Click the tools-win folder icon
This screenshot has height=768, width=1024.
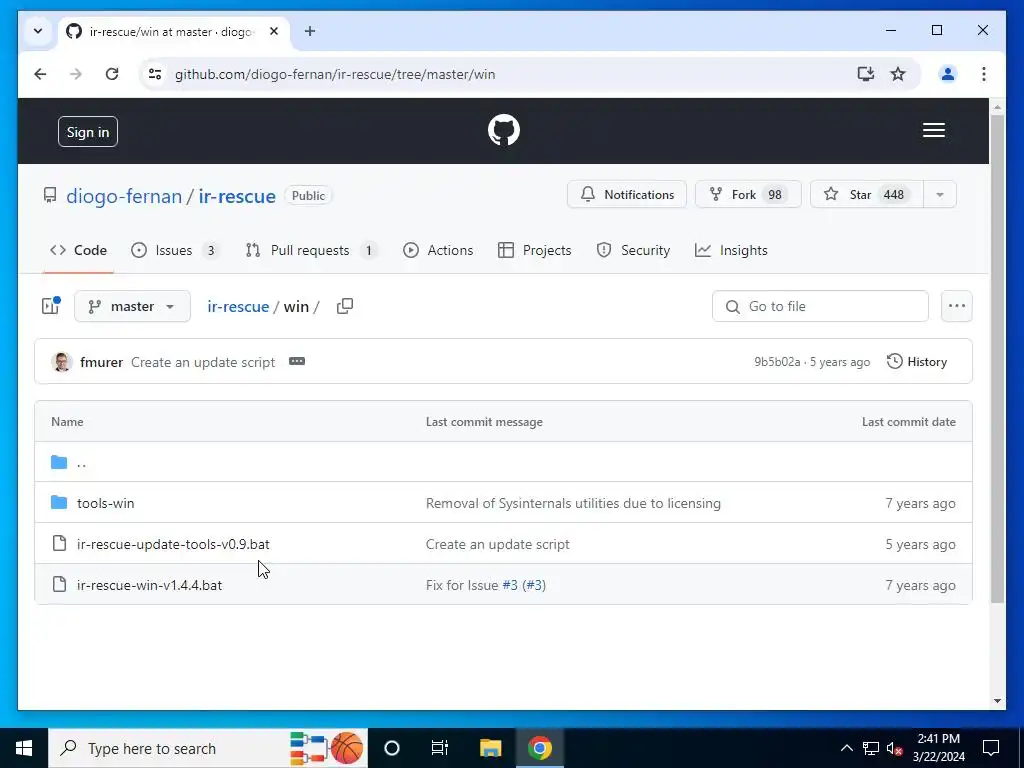tap(59, 502)
